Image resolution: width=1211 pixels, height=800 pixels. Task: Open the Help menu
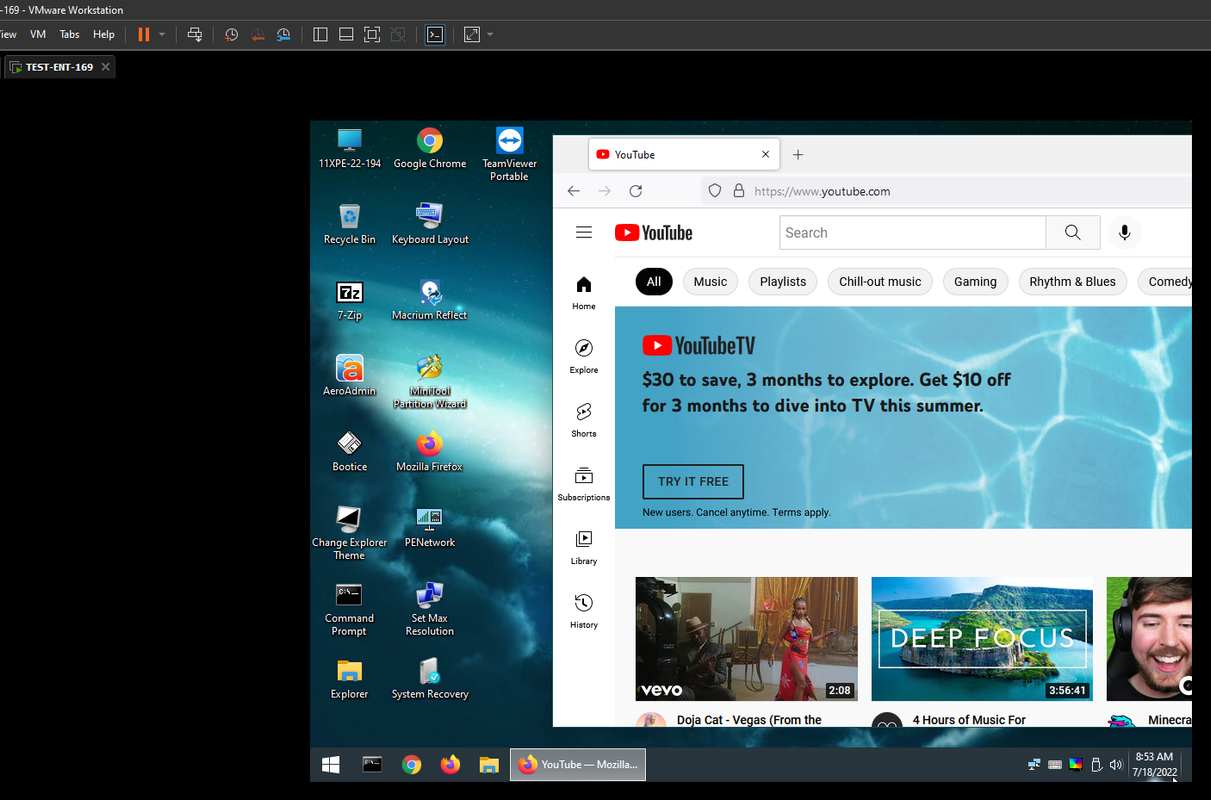pyautogui.click(x=104, y=34)
